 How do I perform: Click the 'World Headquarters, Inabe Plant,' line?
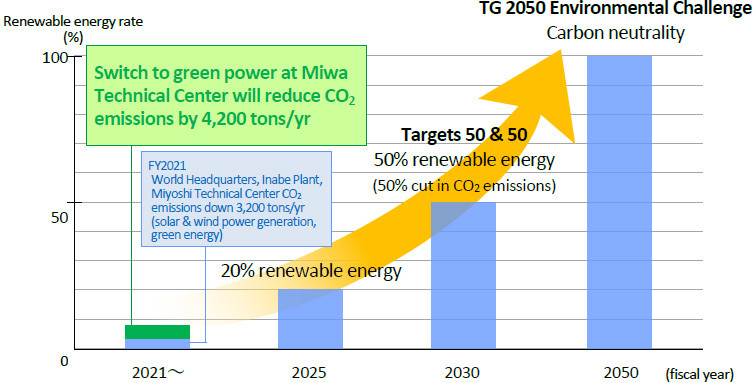point(236,180)
